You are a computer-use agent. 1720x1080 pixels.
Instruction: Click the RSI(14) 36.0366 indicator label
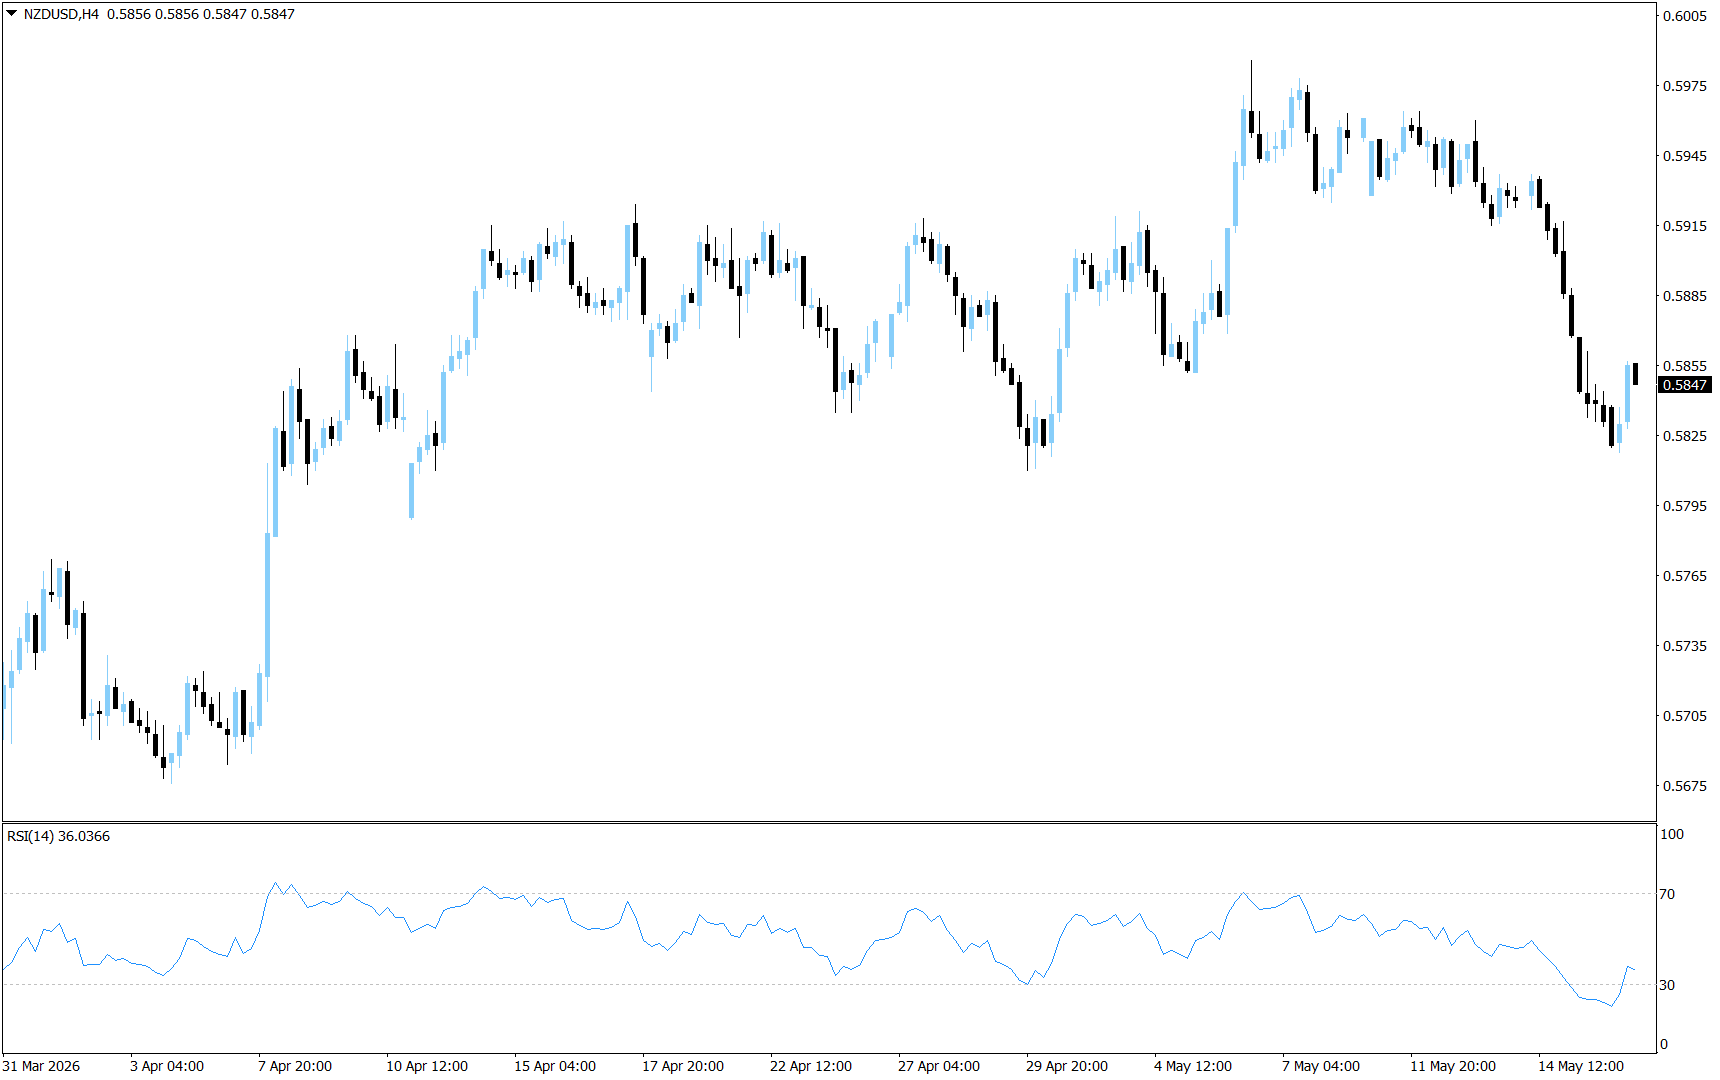tap(58, 836)
